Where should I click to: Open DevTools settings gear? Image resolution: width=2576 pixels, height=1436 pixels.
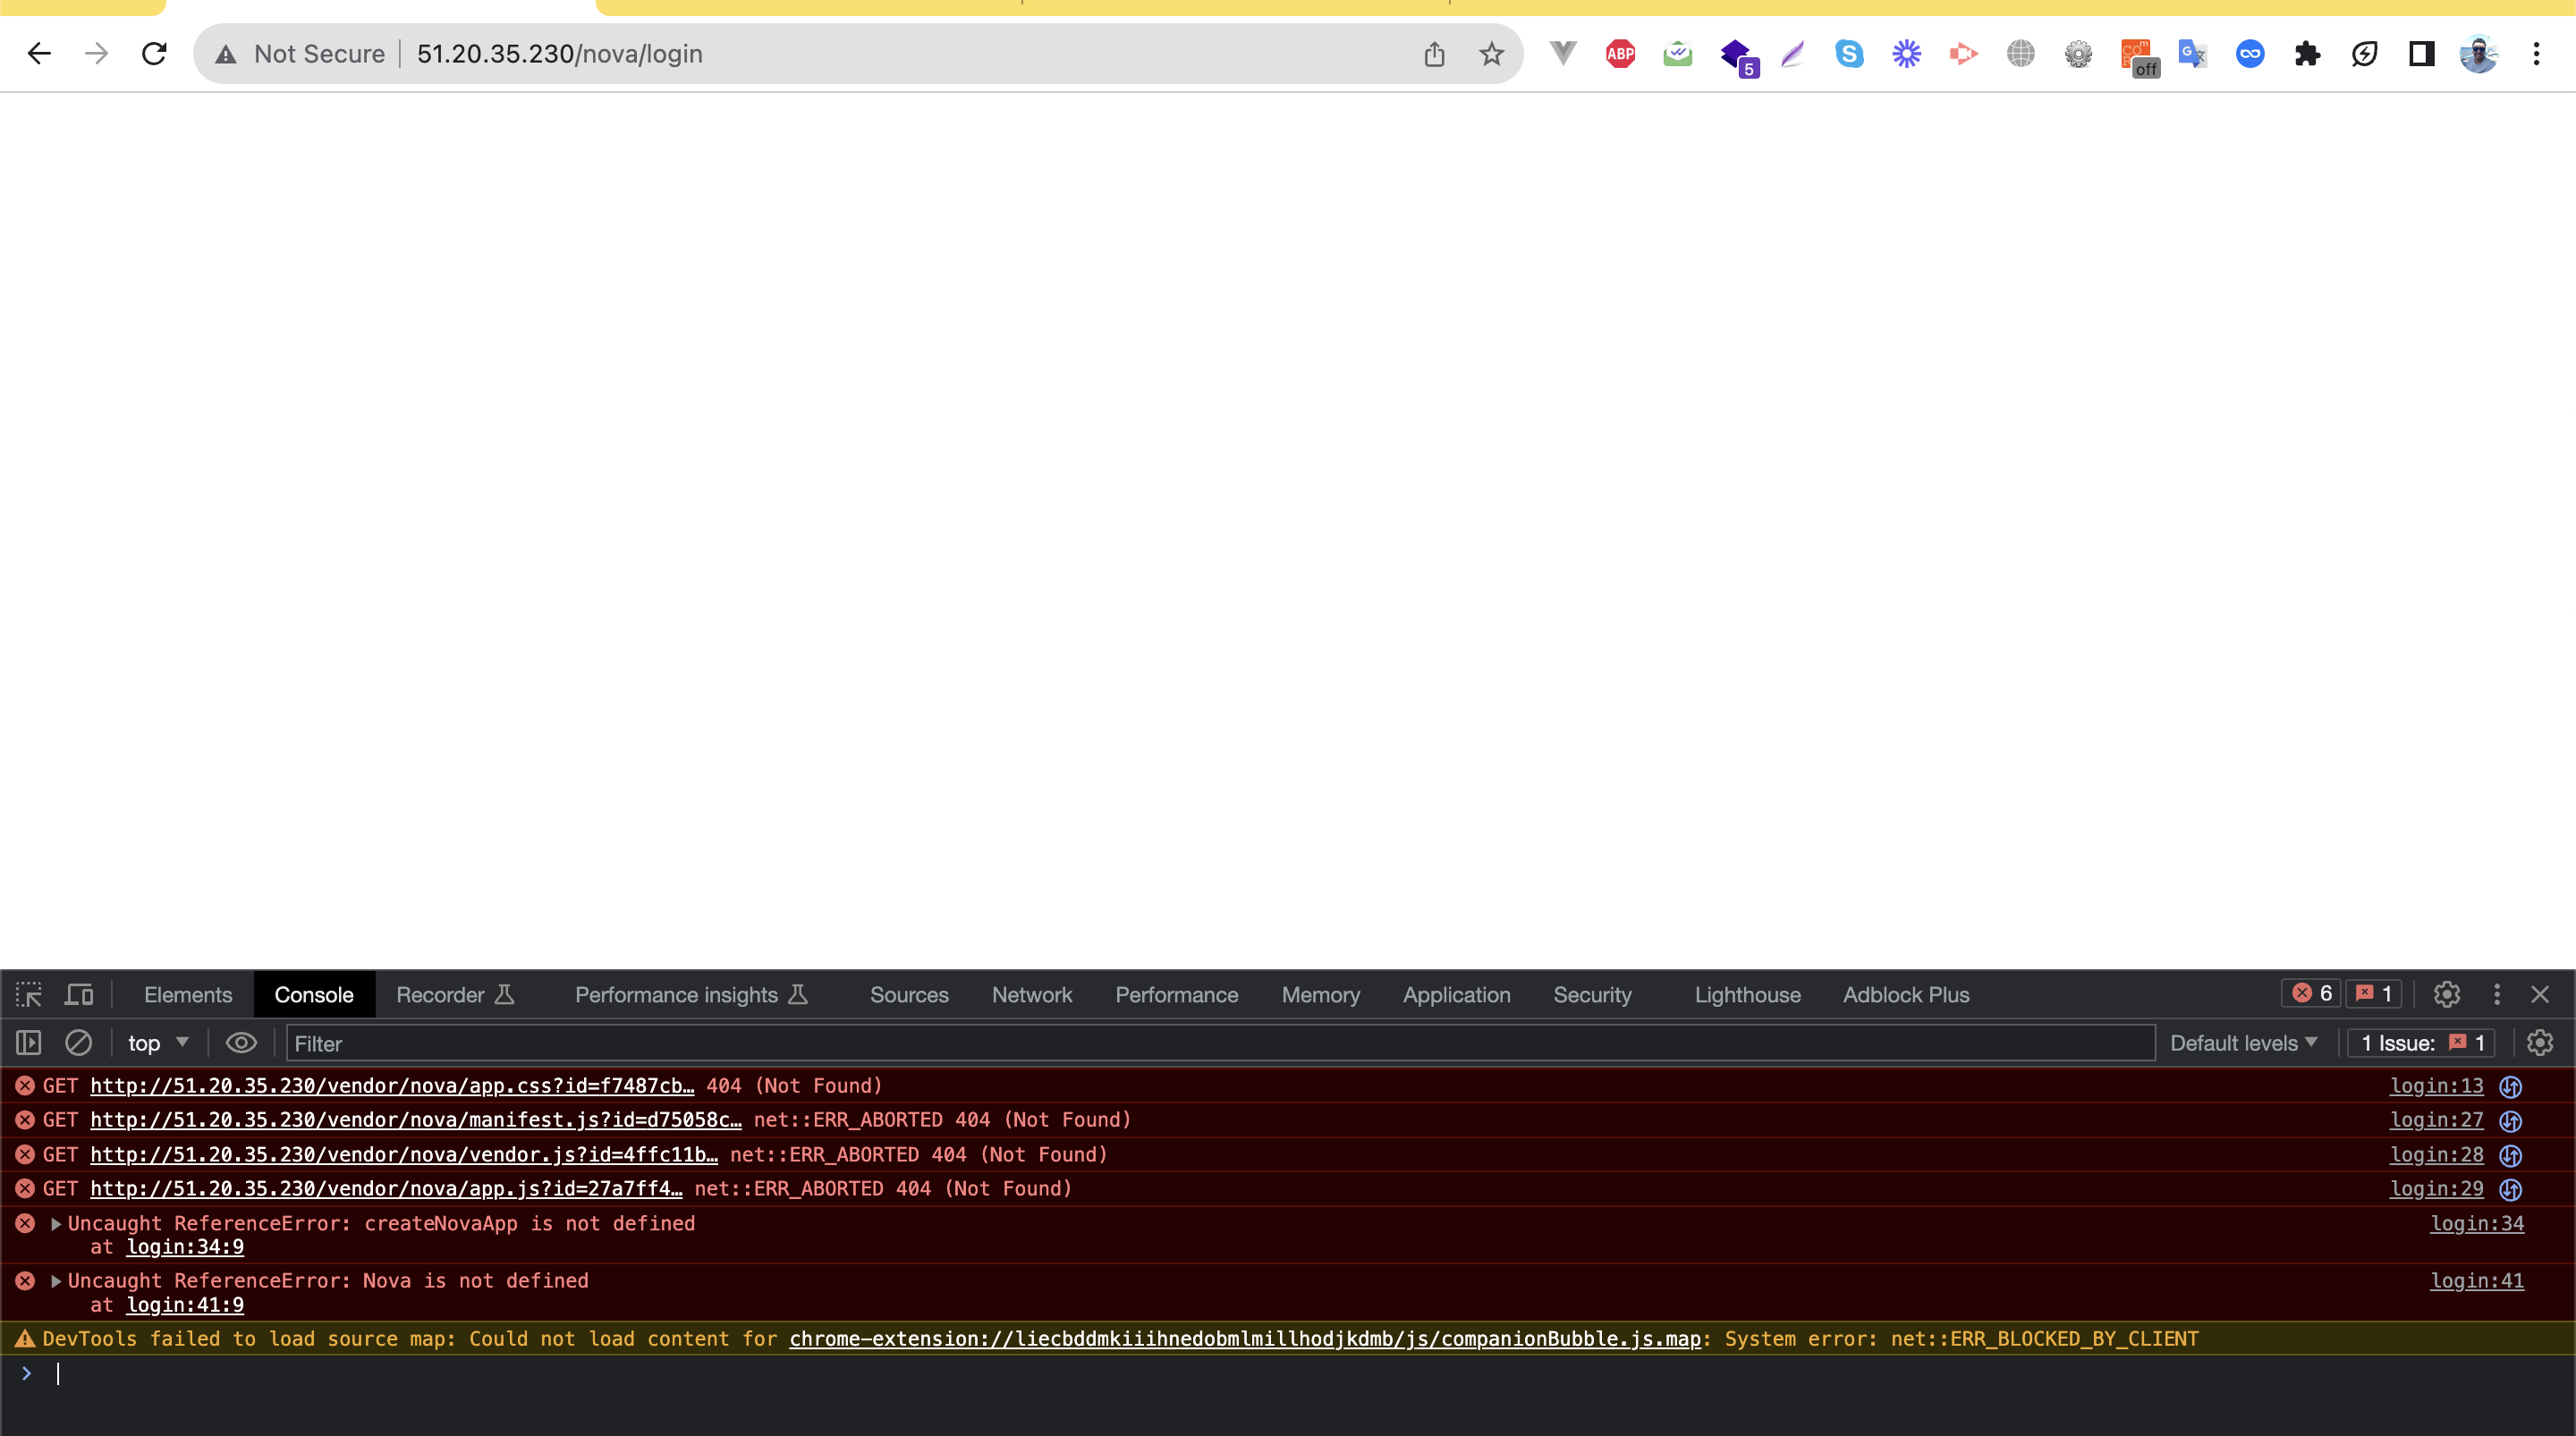coord(2445,994)
